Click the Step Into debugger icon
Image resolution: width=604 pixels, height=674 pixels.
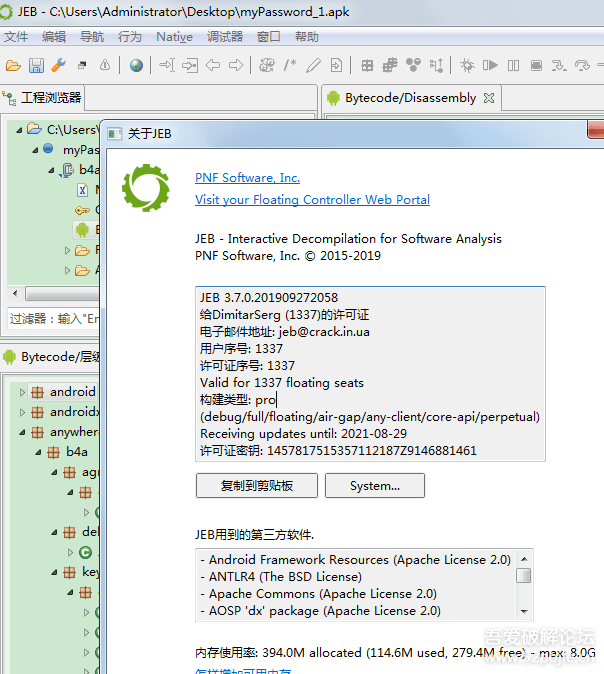click(x=559, y=65)
